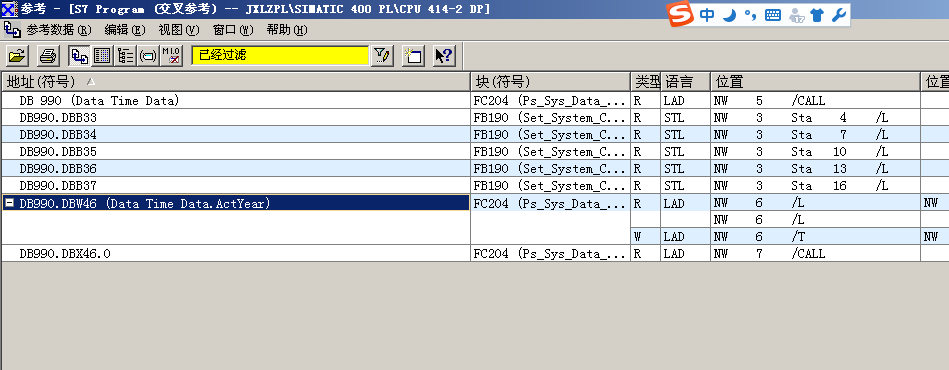The height and width of the screenshot is (370, 949).
Task: Collapse the DB990.DBW46 row expander
Action: pyautogui.click(x=9, y=203)
